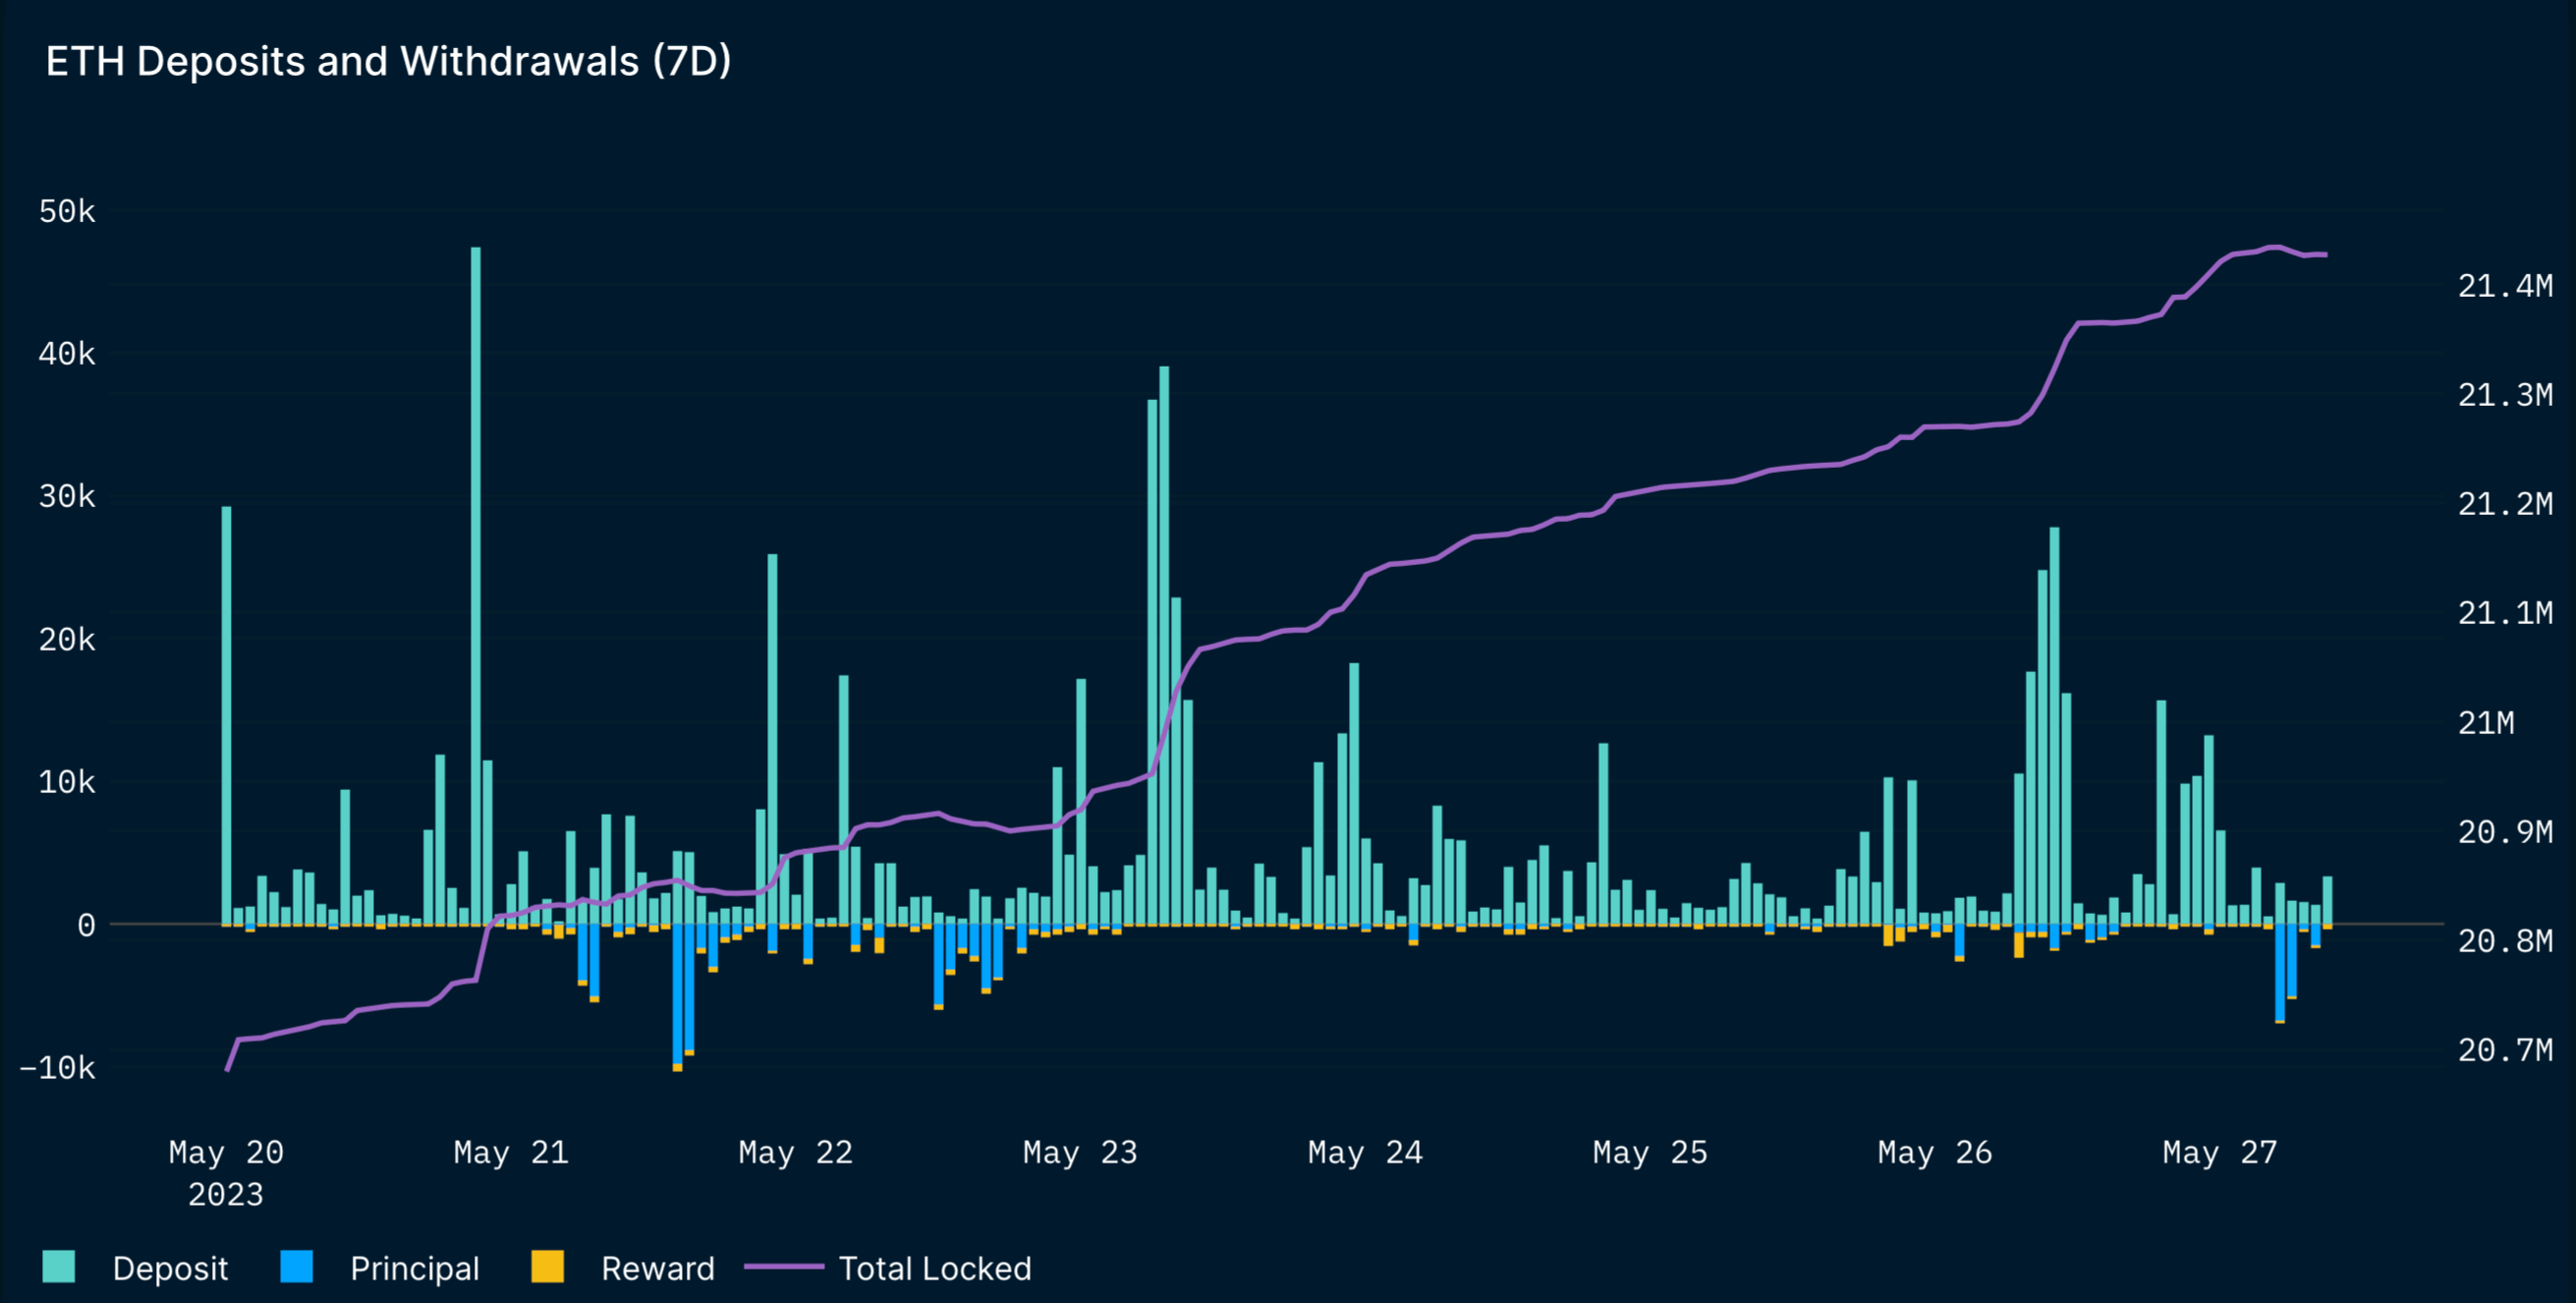Toggle the Reward series legend label

[x=657, y=1268]
